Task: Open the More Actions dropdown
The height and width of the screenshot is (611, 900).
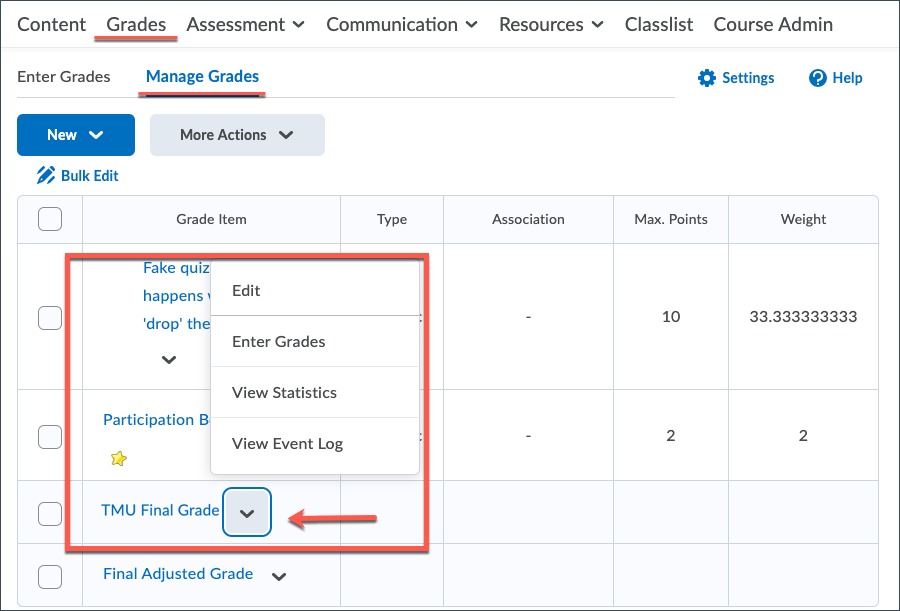Action: click(237, 135)
